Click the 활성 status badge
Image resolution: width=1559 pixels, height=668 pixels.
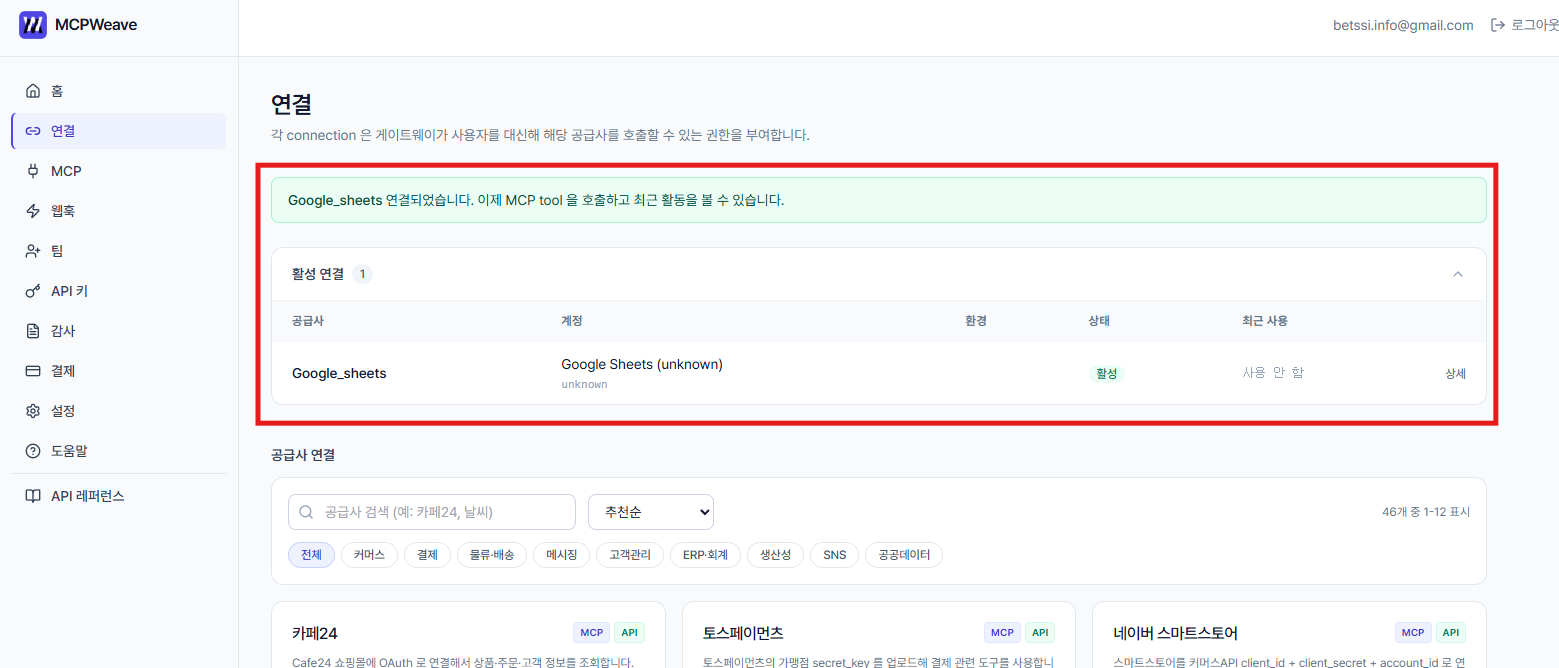coord(1106,373)
